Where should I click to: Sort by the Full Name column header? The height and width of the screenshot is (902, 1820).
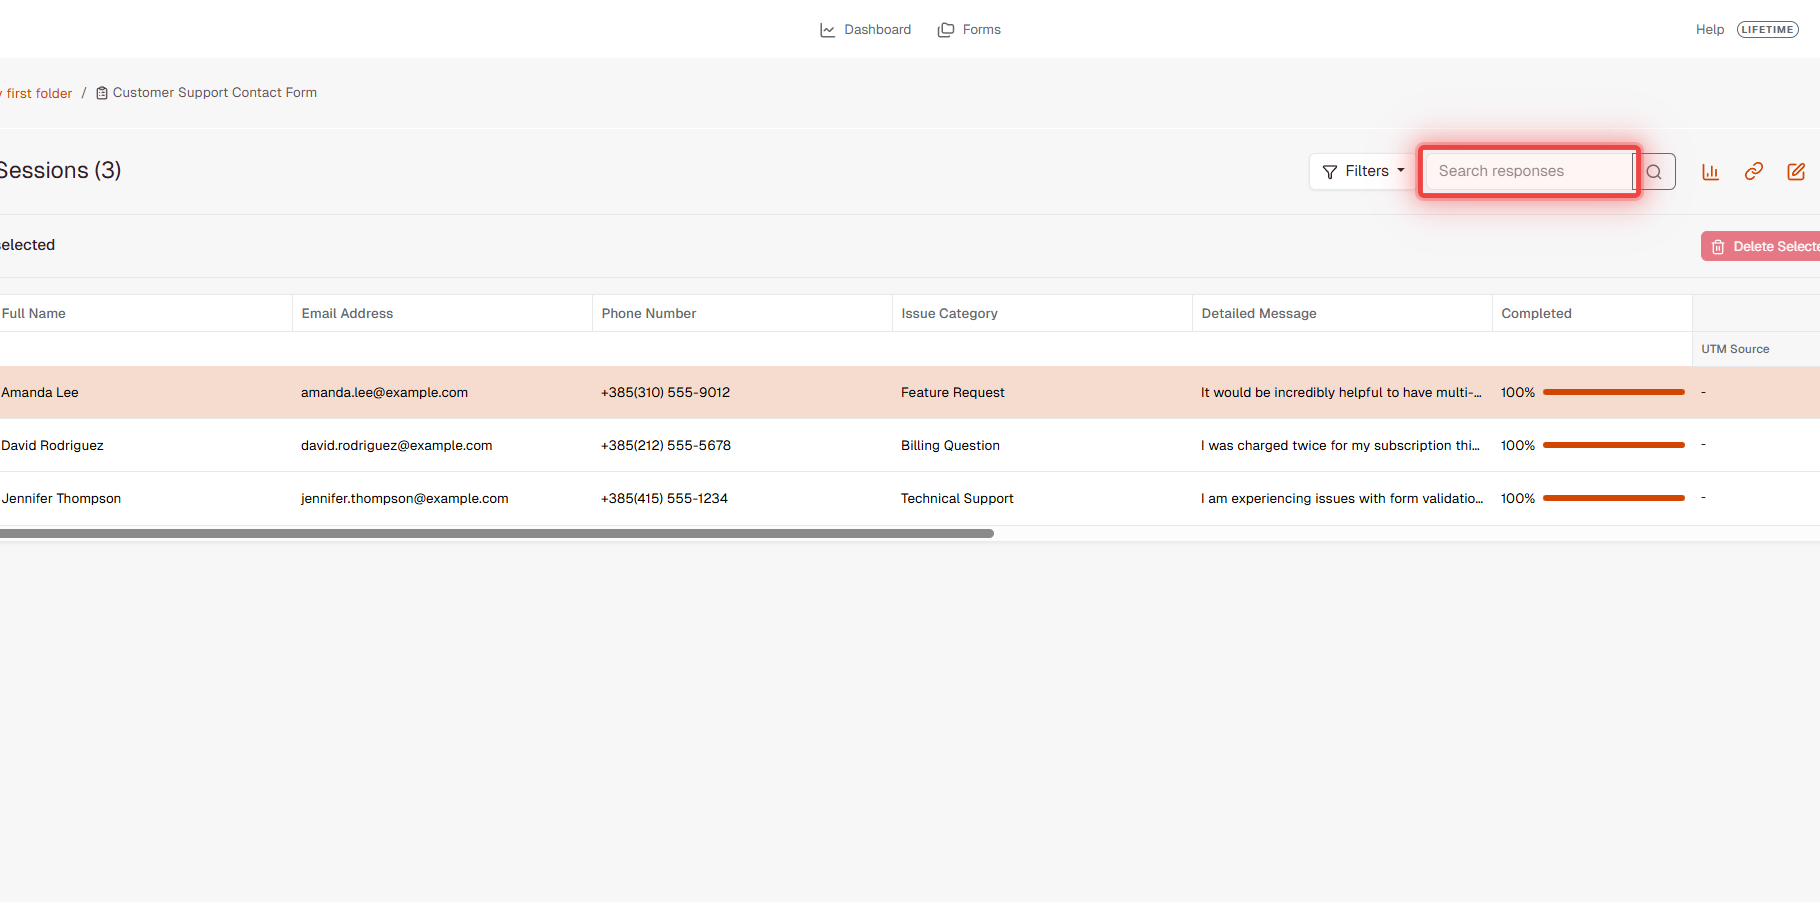tap(33, 313)
